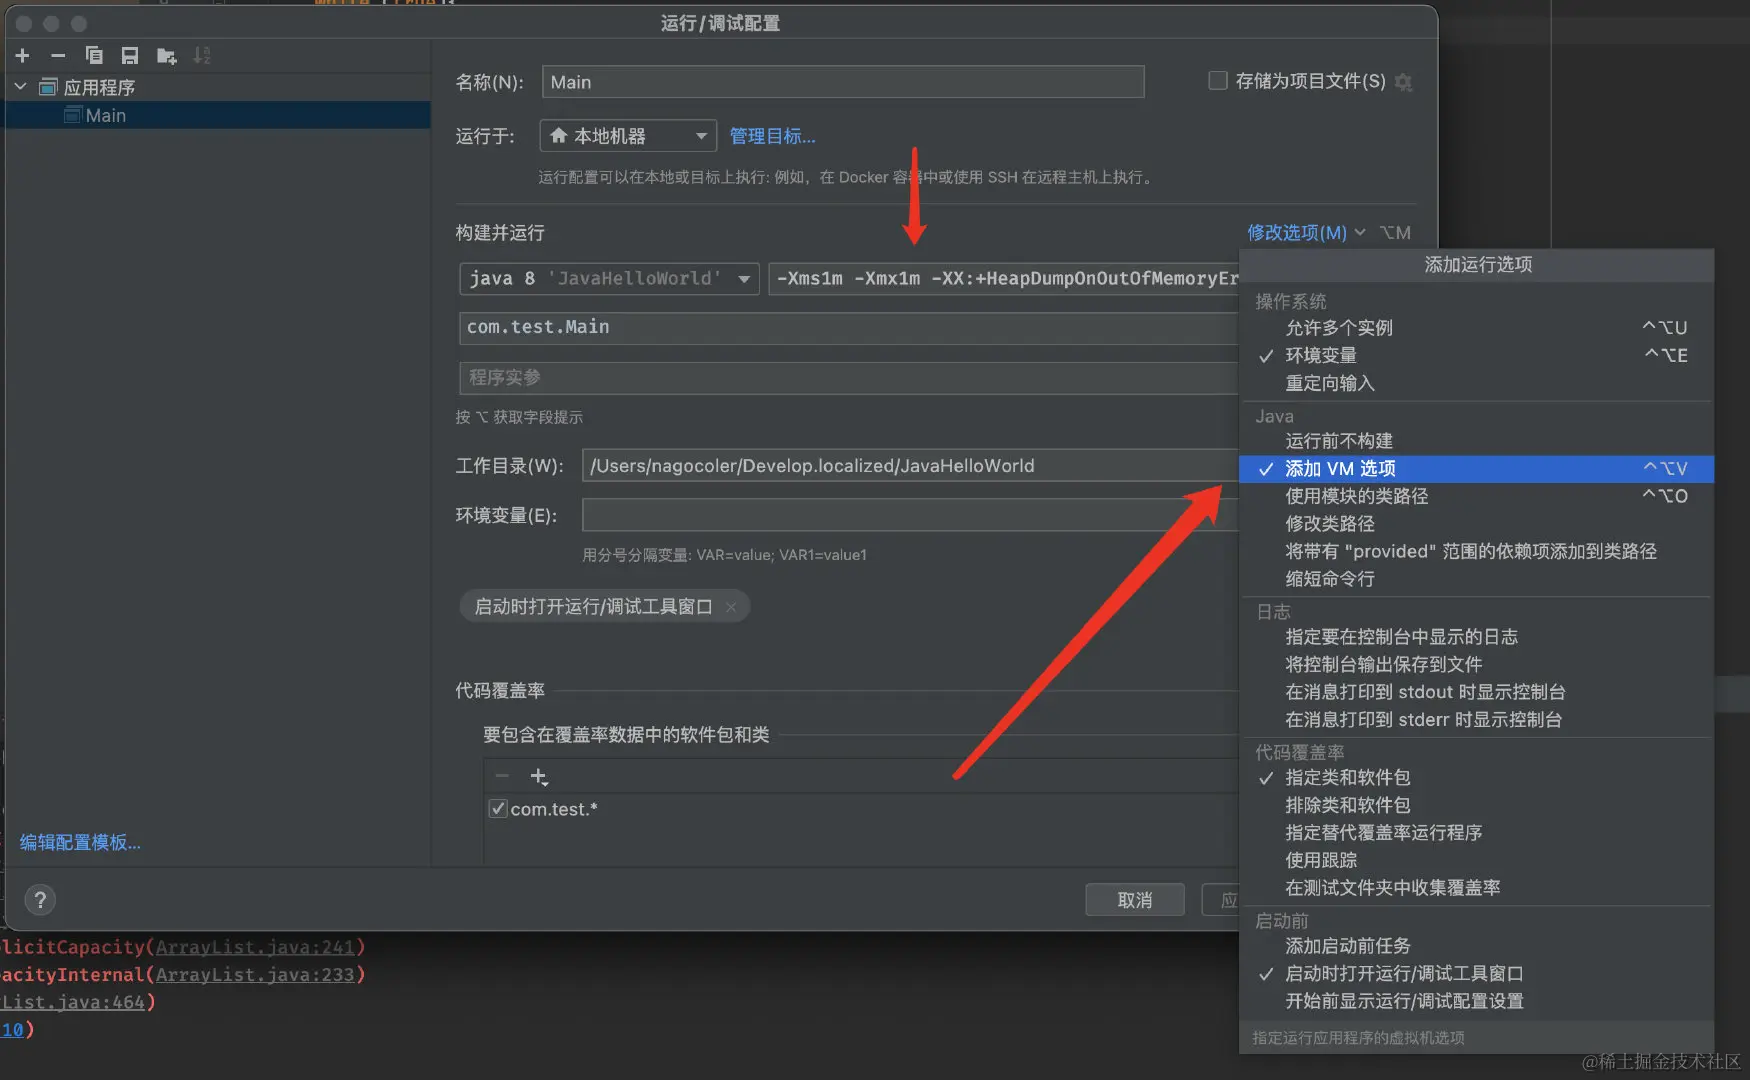Select 开始前显示运行/调试配置设置 menu item

coord(1476,1001)
